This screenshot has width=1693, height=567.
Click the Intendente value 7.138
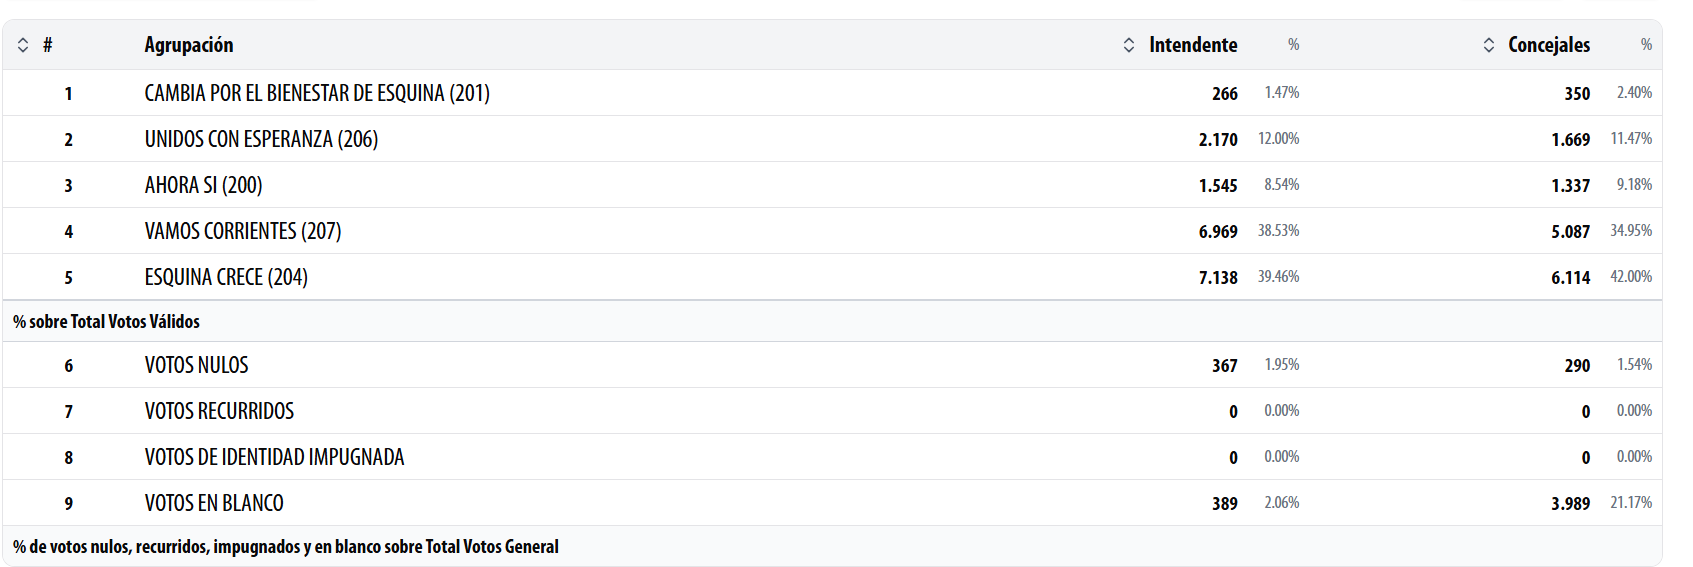click(x=1218, y=278)
